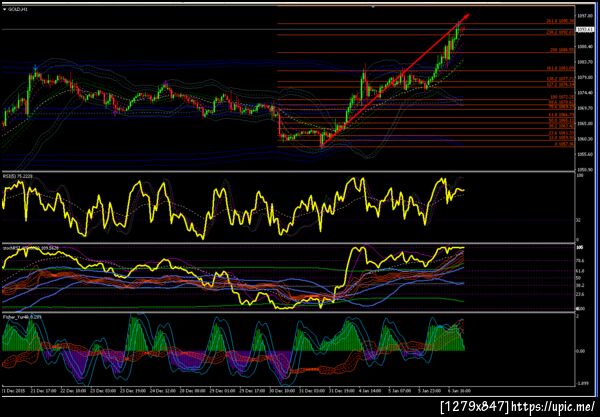Select the 161.8 Fibonacci level label
600x417 pixels.
click(x=561, y=68)
